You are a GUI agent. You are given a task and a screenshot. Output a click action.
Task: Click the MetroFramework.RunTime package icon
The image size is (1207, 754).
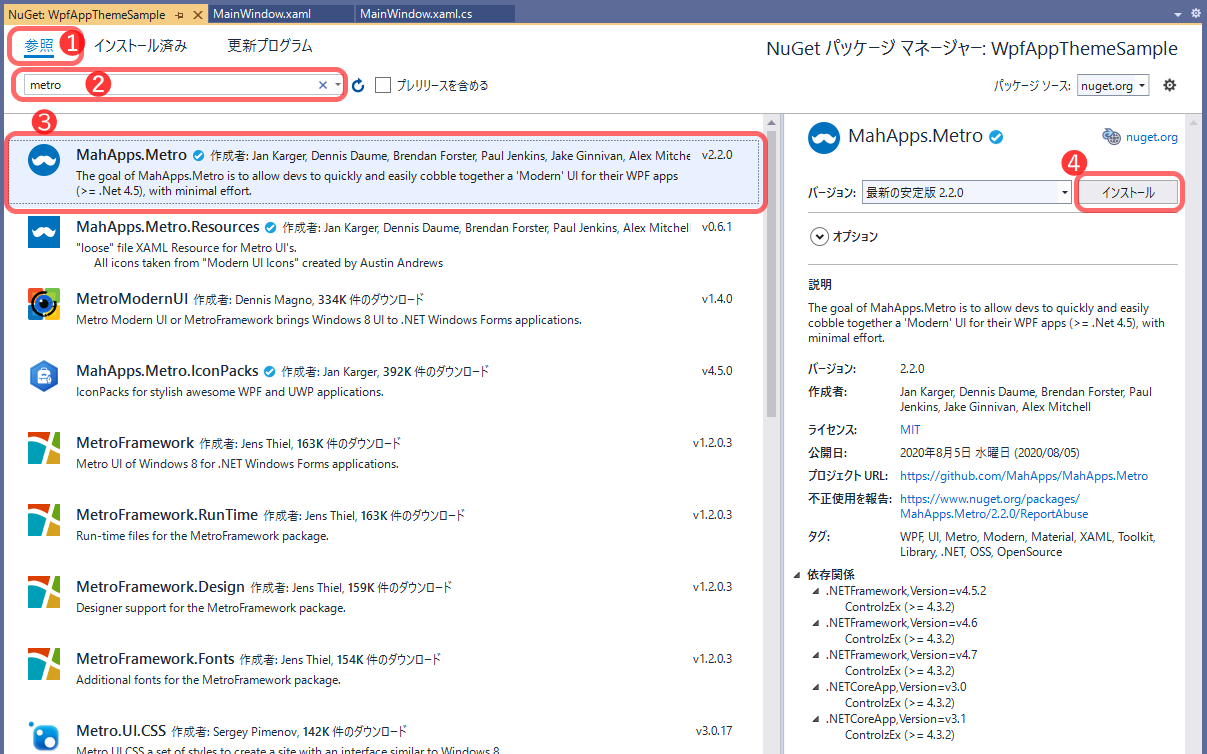(x=44, y=520)
